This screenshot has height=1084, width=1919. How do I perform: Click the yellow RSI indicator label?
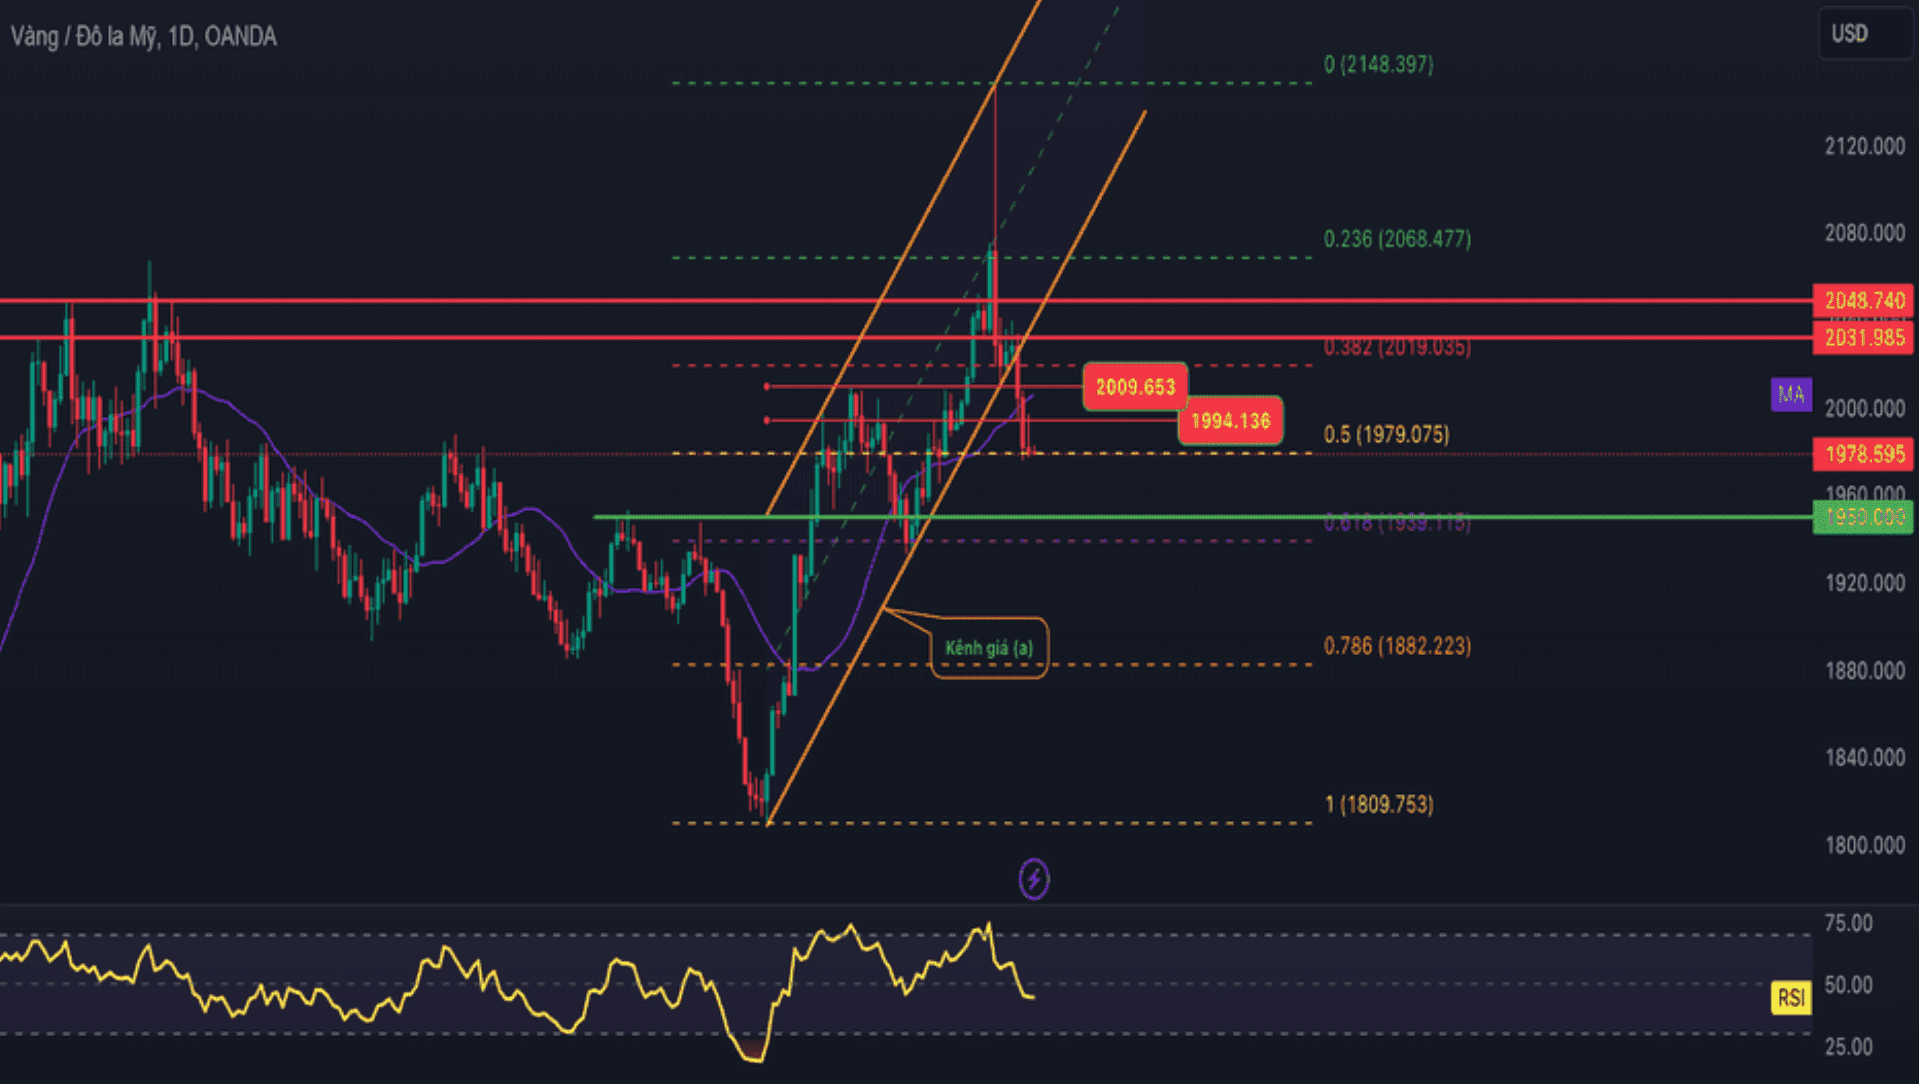coord(1791,997)
